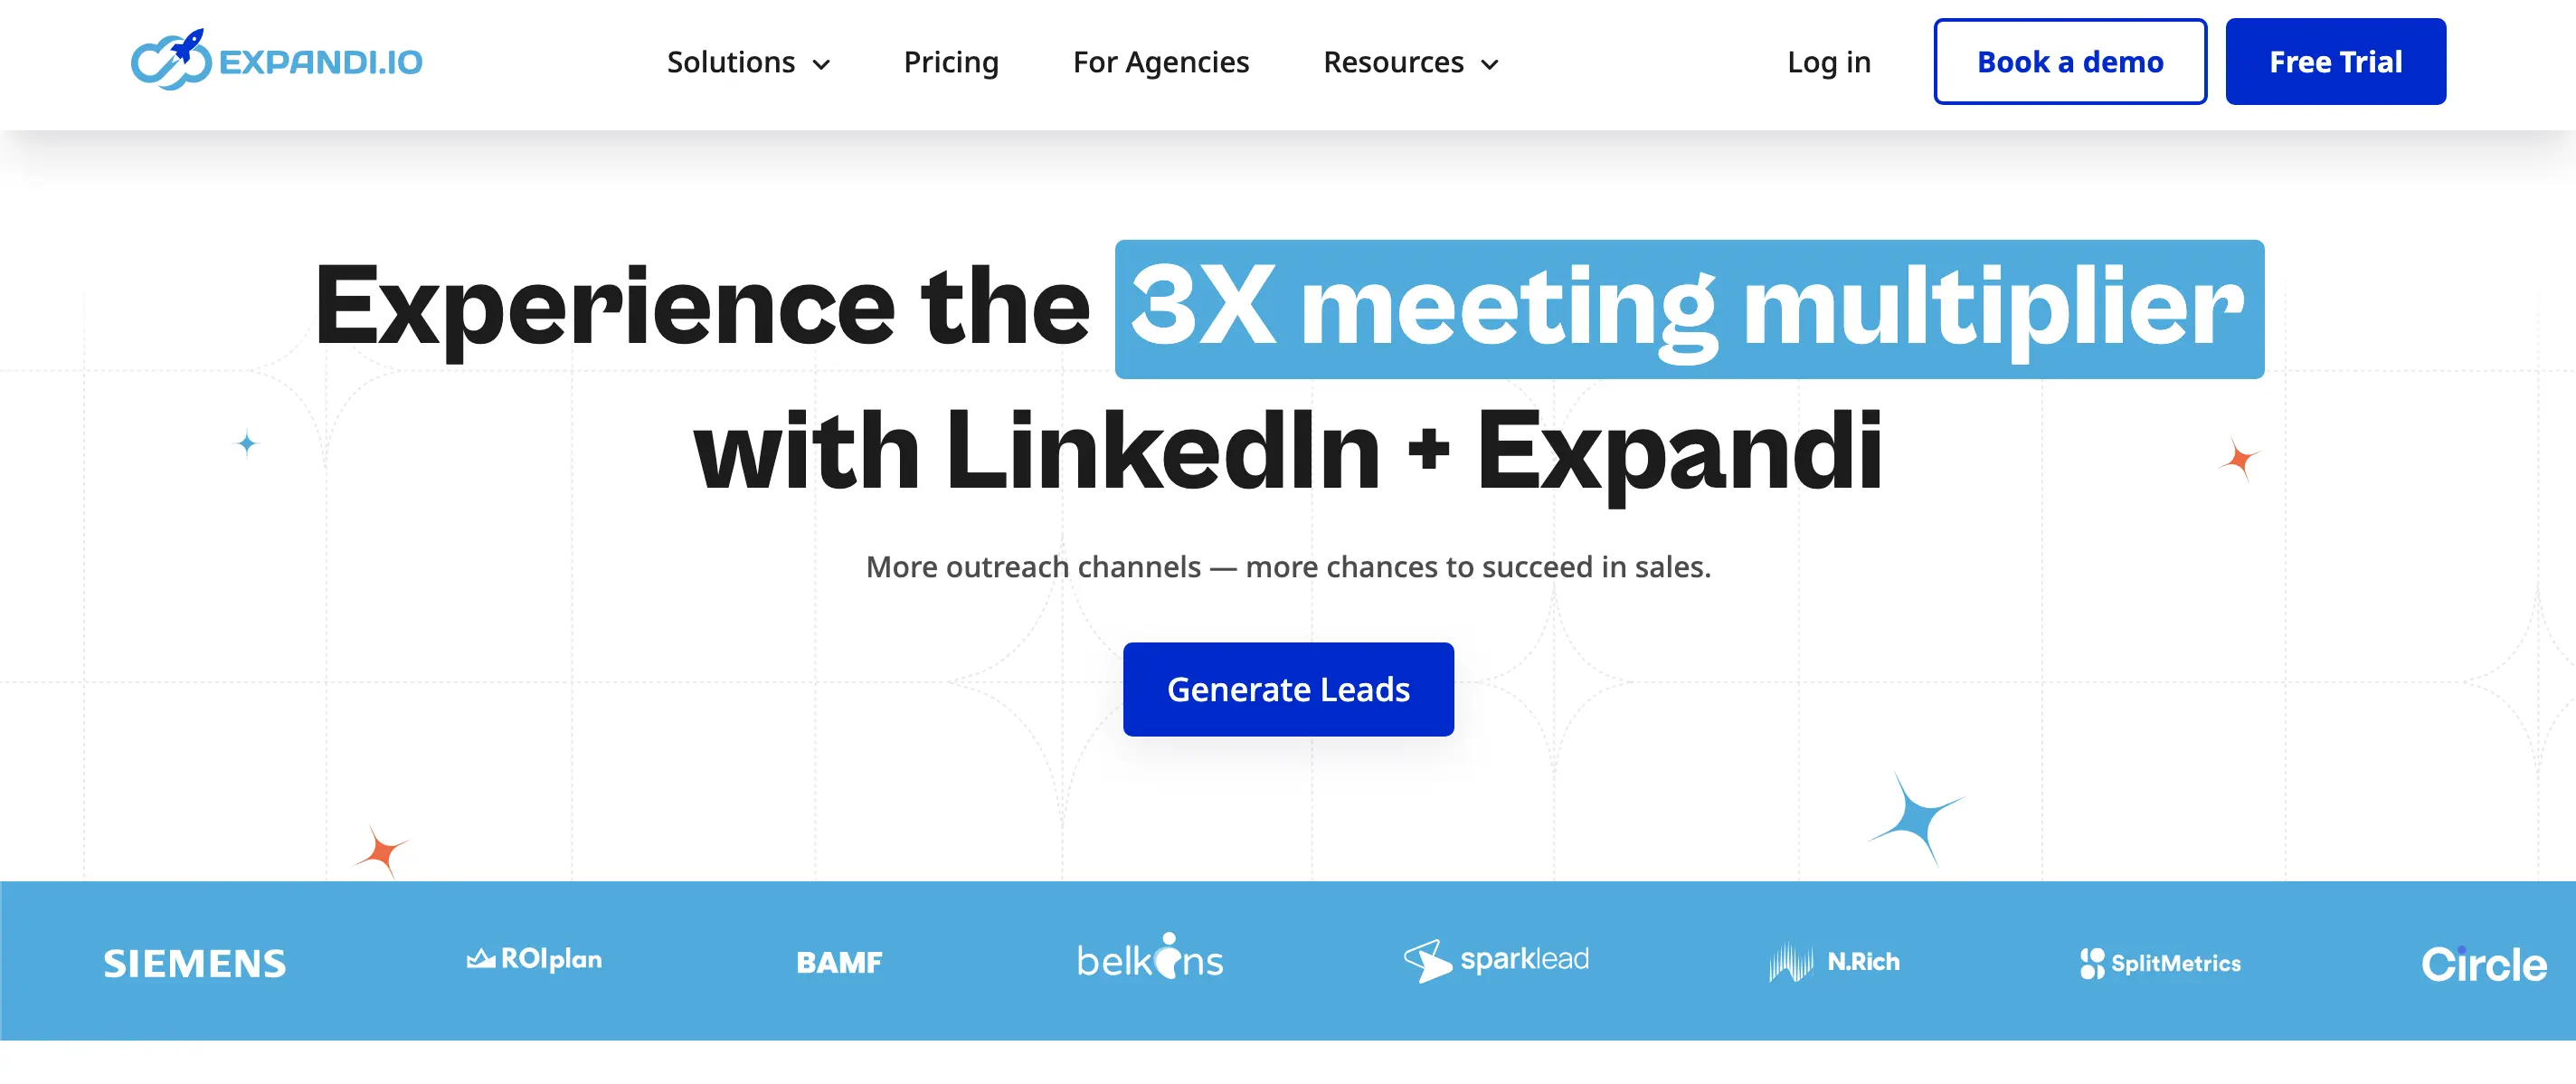
Task: Click the Log in link
Action: pos(1830,62)
